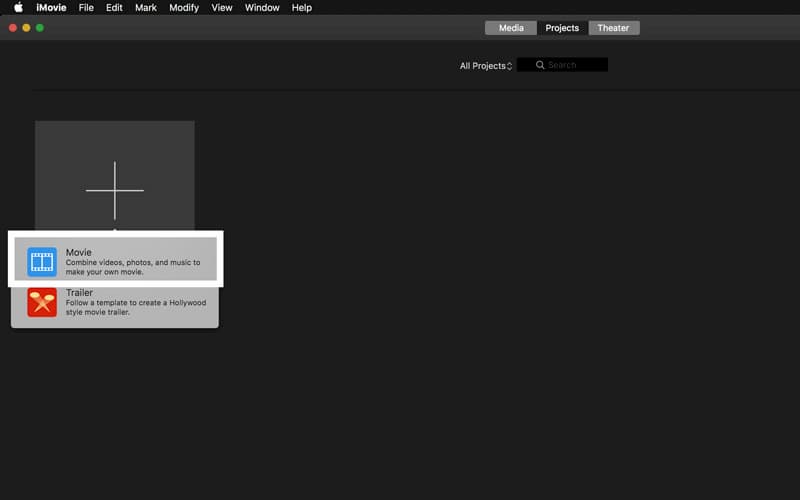Open the Window menu

[262, 8]
